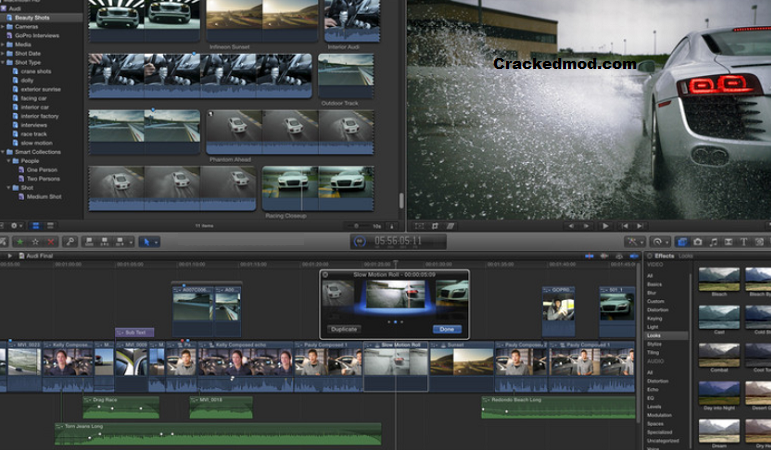The image size is (771, 450).
Task: Select the Blur effects category
Action: tap(652, 293)
